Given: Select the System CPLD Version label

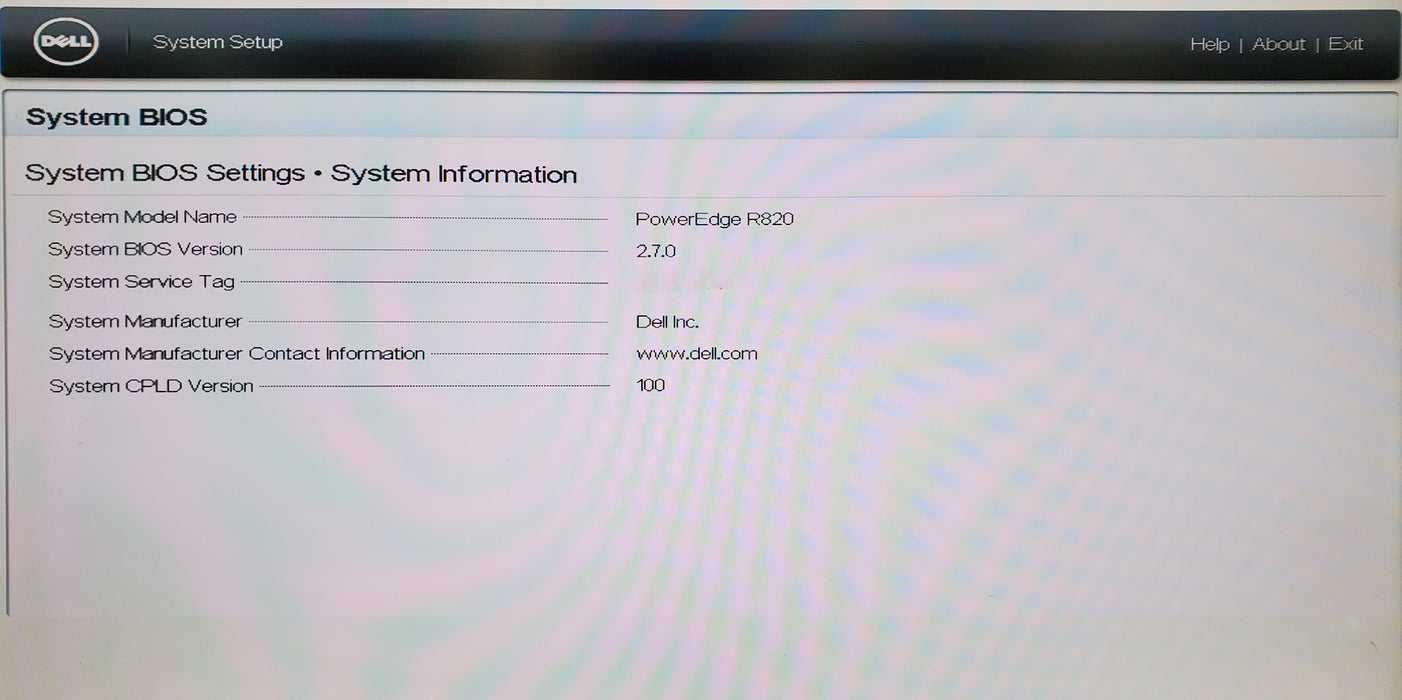Looking at the screenshot, I should point(151,386).
